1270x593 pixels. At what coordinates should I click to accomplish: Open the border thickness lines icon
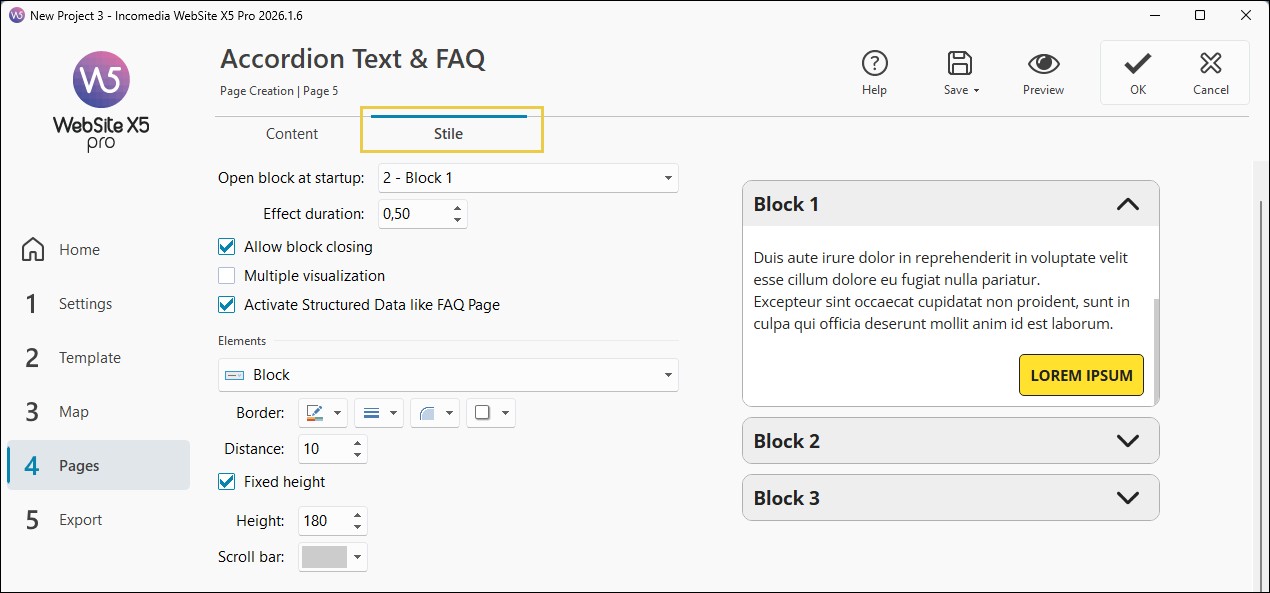(x=371, y=412)
